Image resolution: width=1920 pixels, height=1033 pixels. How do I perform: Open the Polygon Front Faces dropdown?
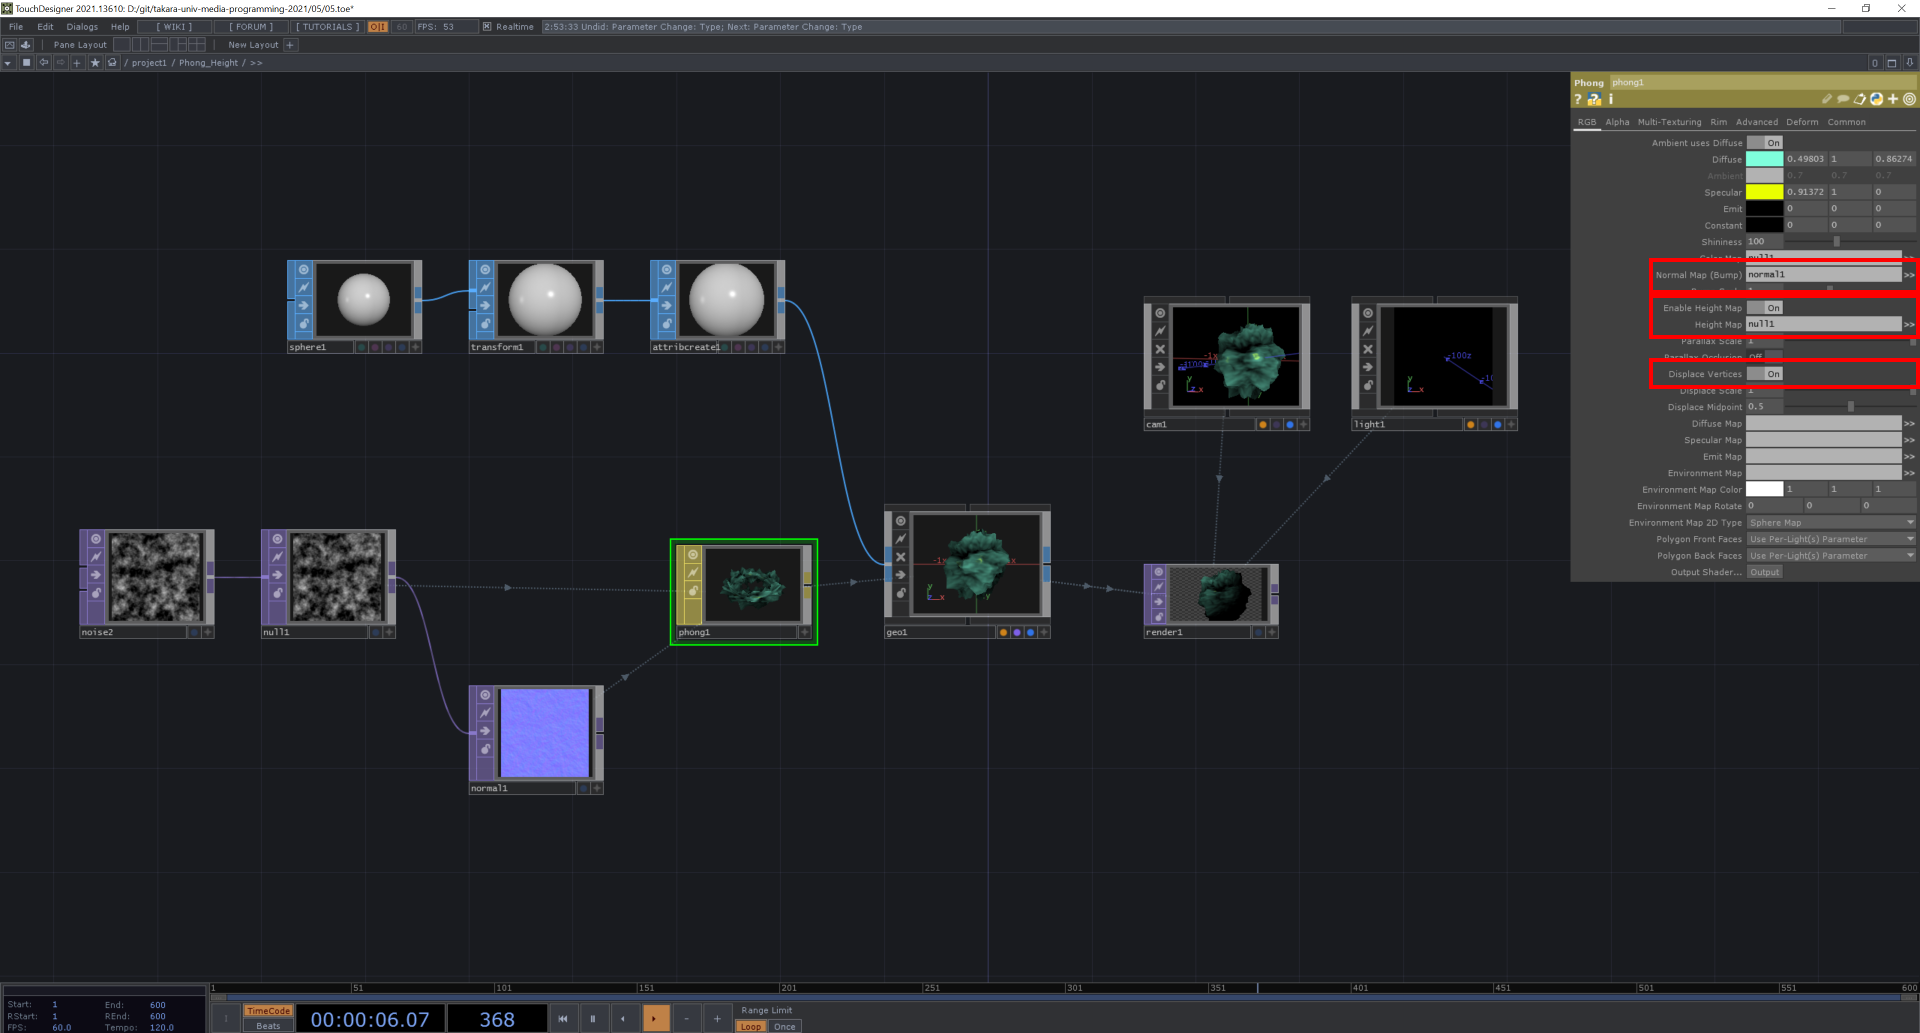(x=1830, y=538)
